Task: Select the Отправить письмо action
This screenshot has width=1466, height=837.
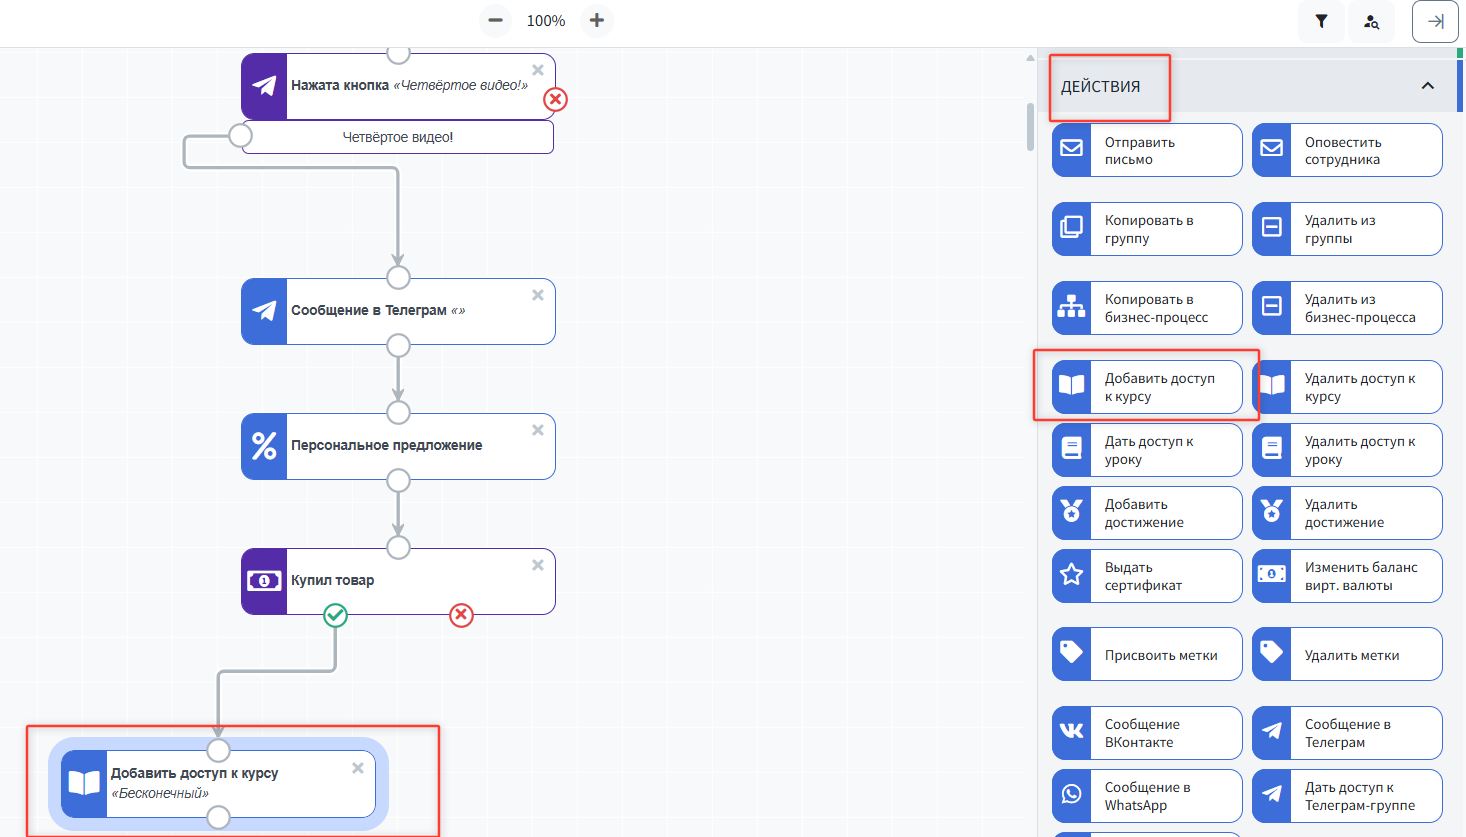Action: (1147, 151)
